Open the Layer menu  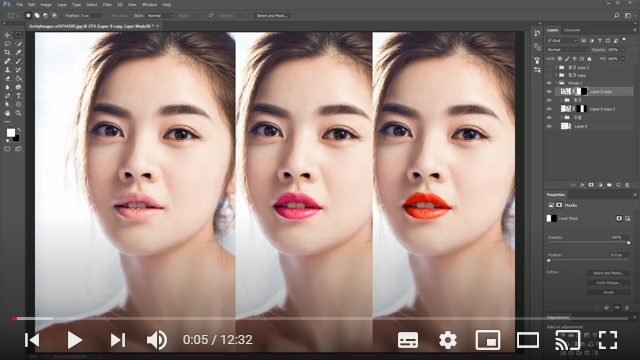tap(62, 4)
